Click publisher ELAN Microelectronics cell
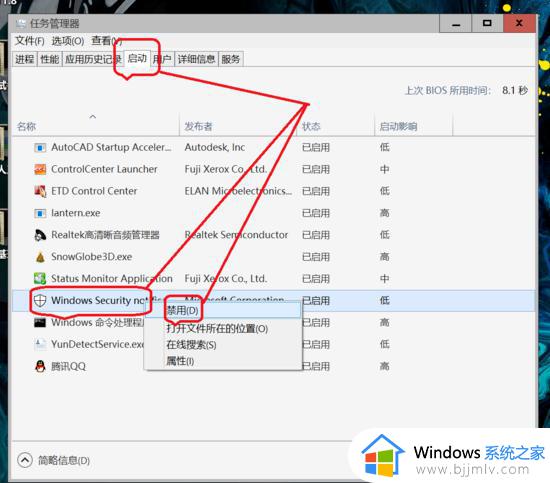Screen dimensions: 550x483 coord(238,191)
